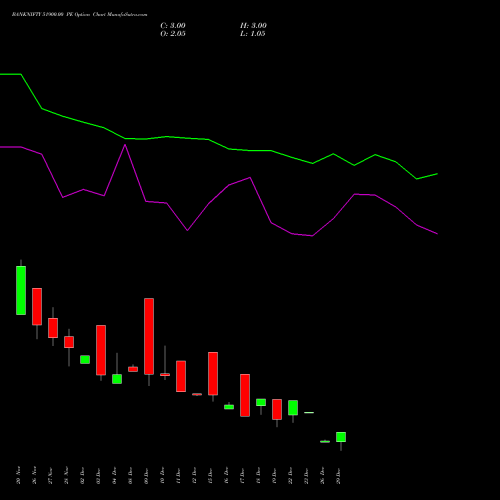Screen dimensions: 500x500
Task: Click the low value "L: 1.05"
Action: [x=253, y=34]
